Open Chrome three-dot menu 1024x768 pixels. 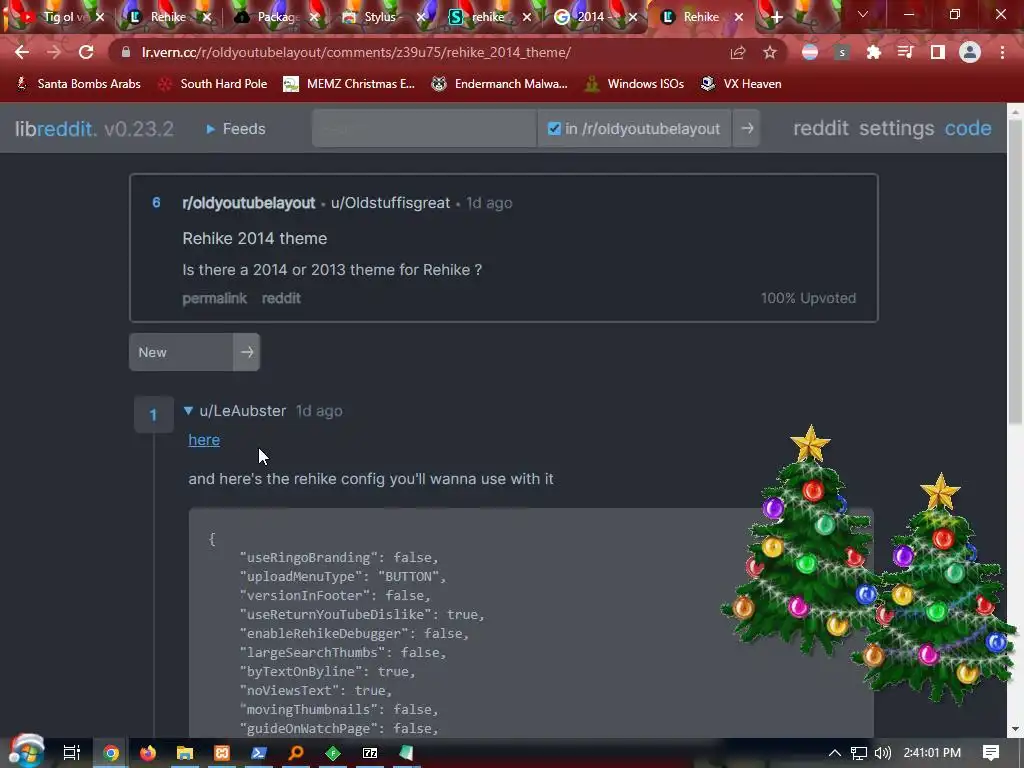pyautogui.click(x=1002, y=52)
